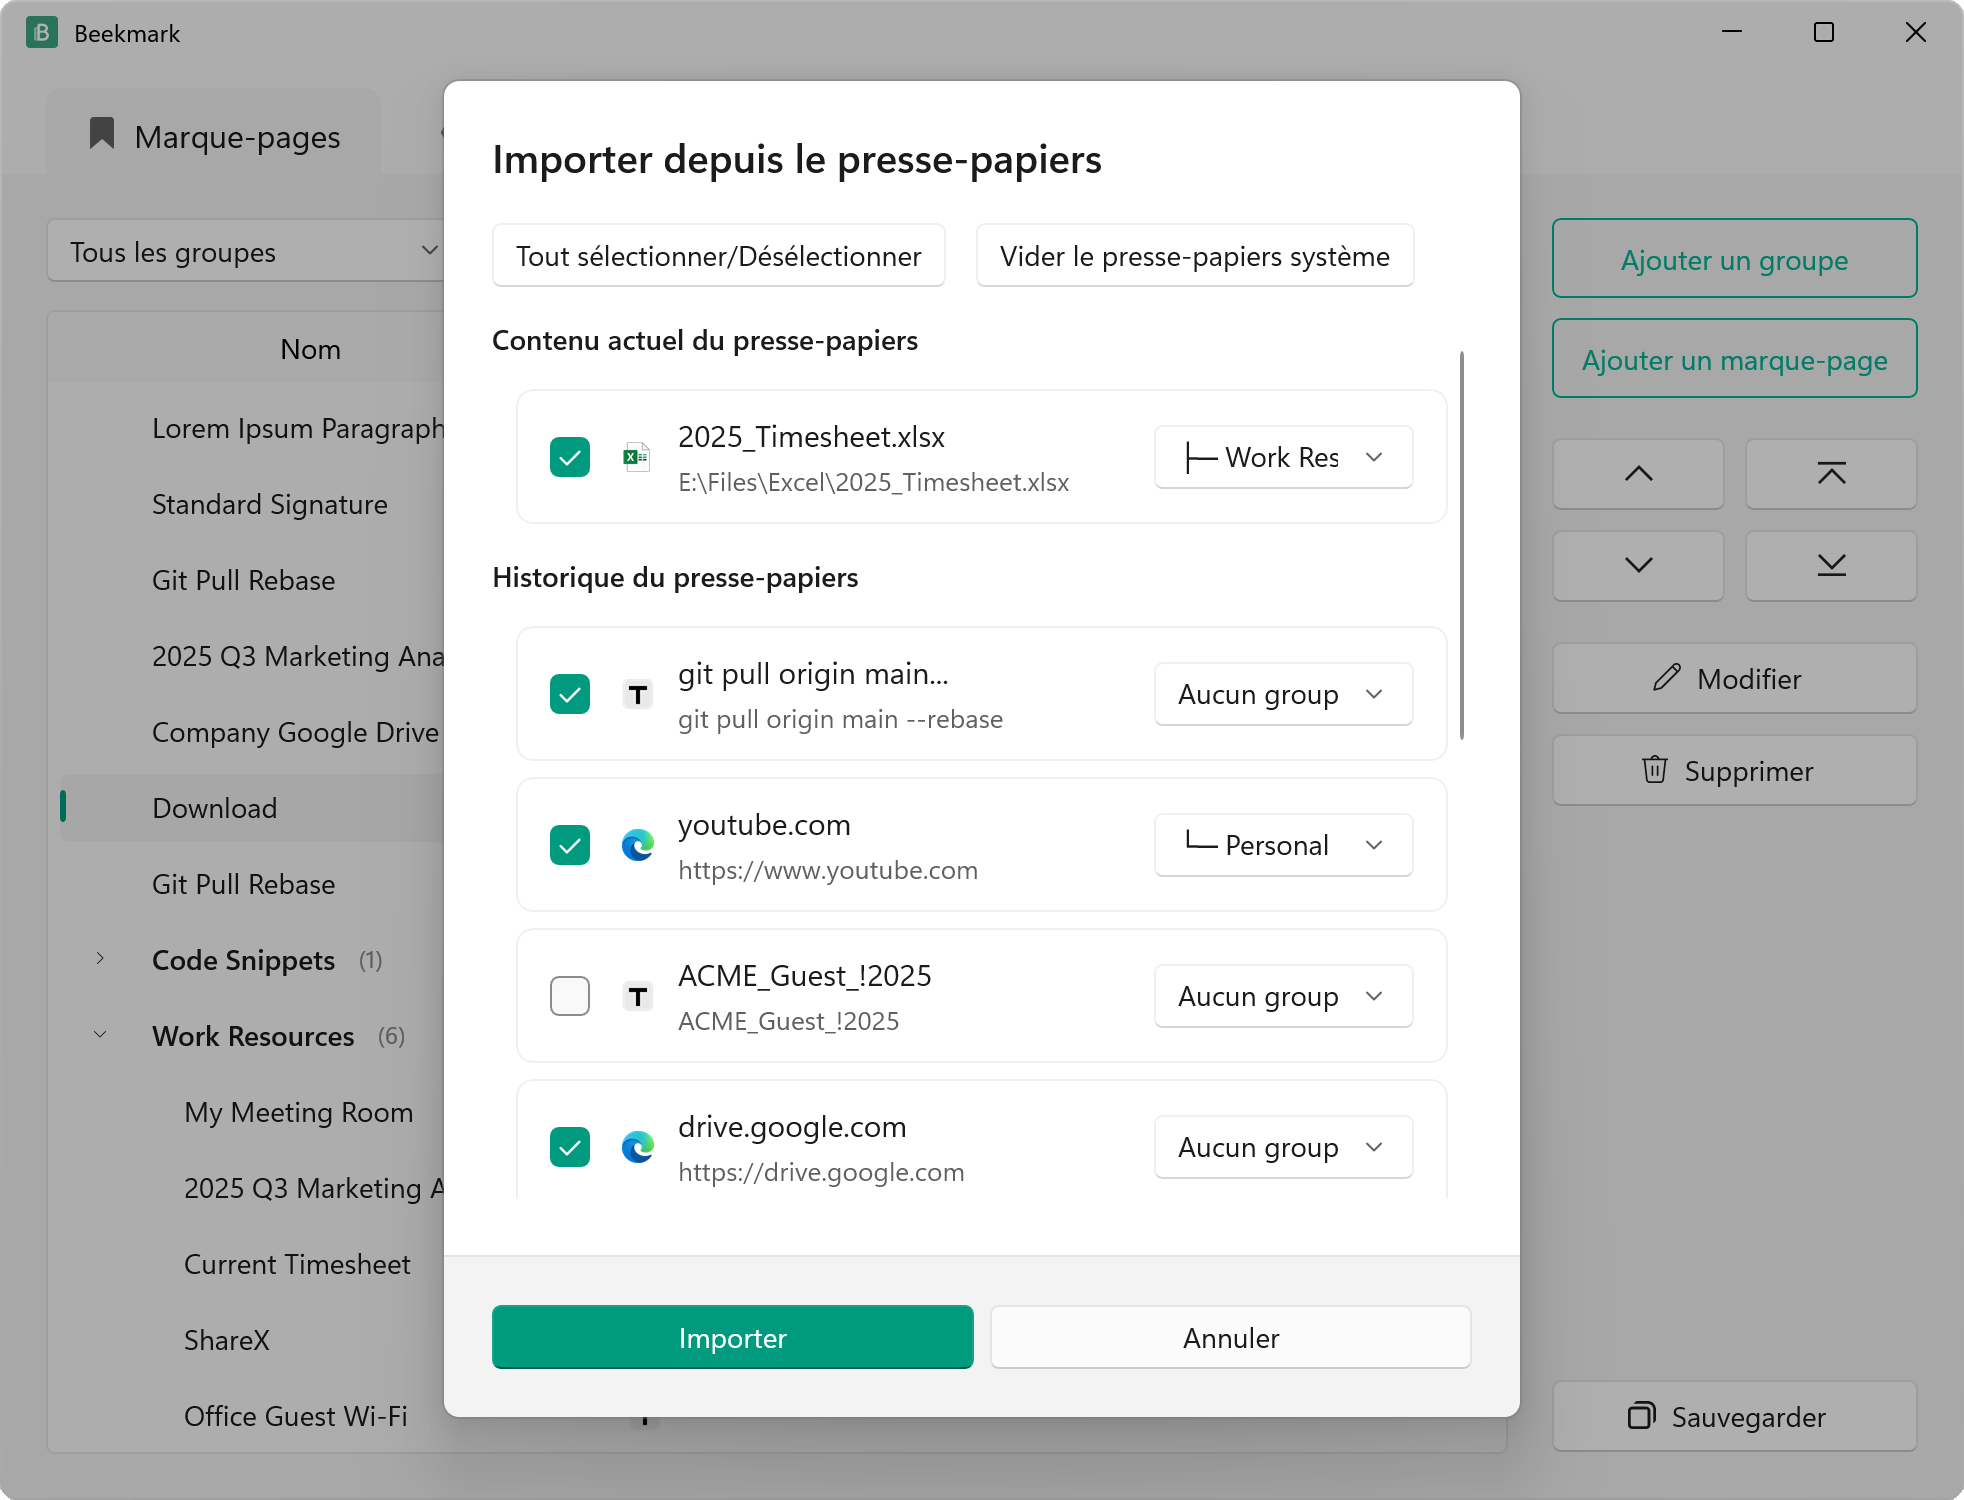The image size is (1964, 1500).
Task: Check the ACME_Guest_!2025 checkbox
Action: pos(570,996)
